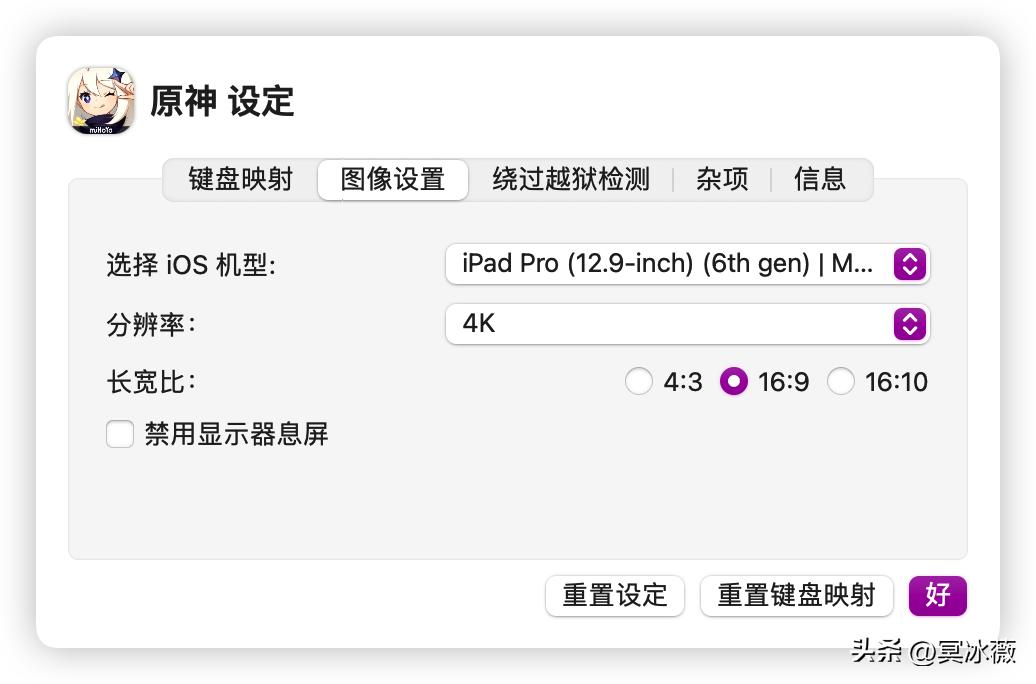Click the 重置设定 reset settings button
This screenshot has width=1036, height=684.
[614, 595]
